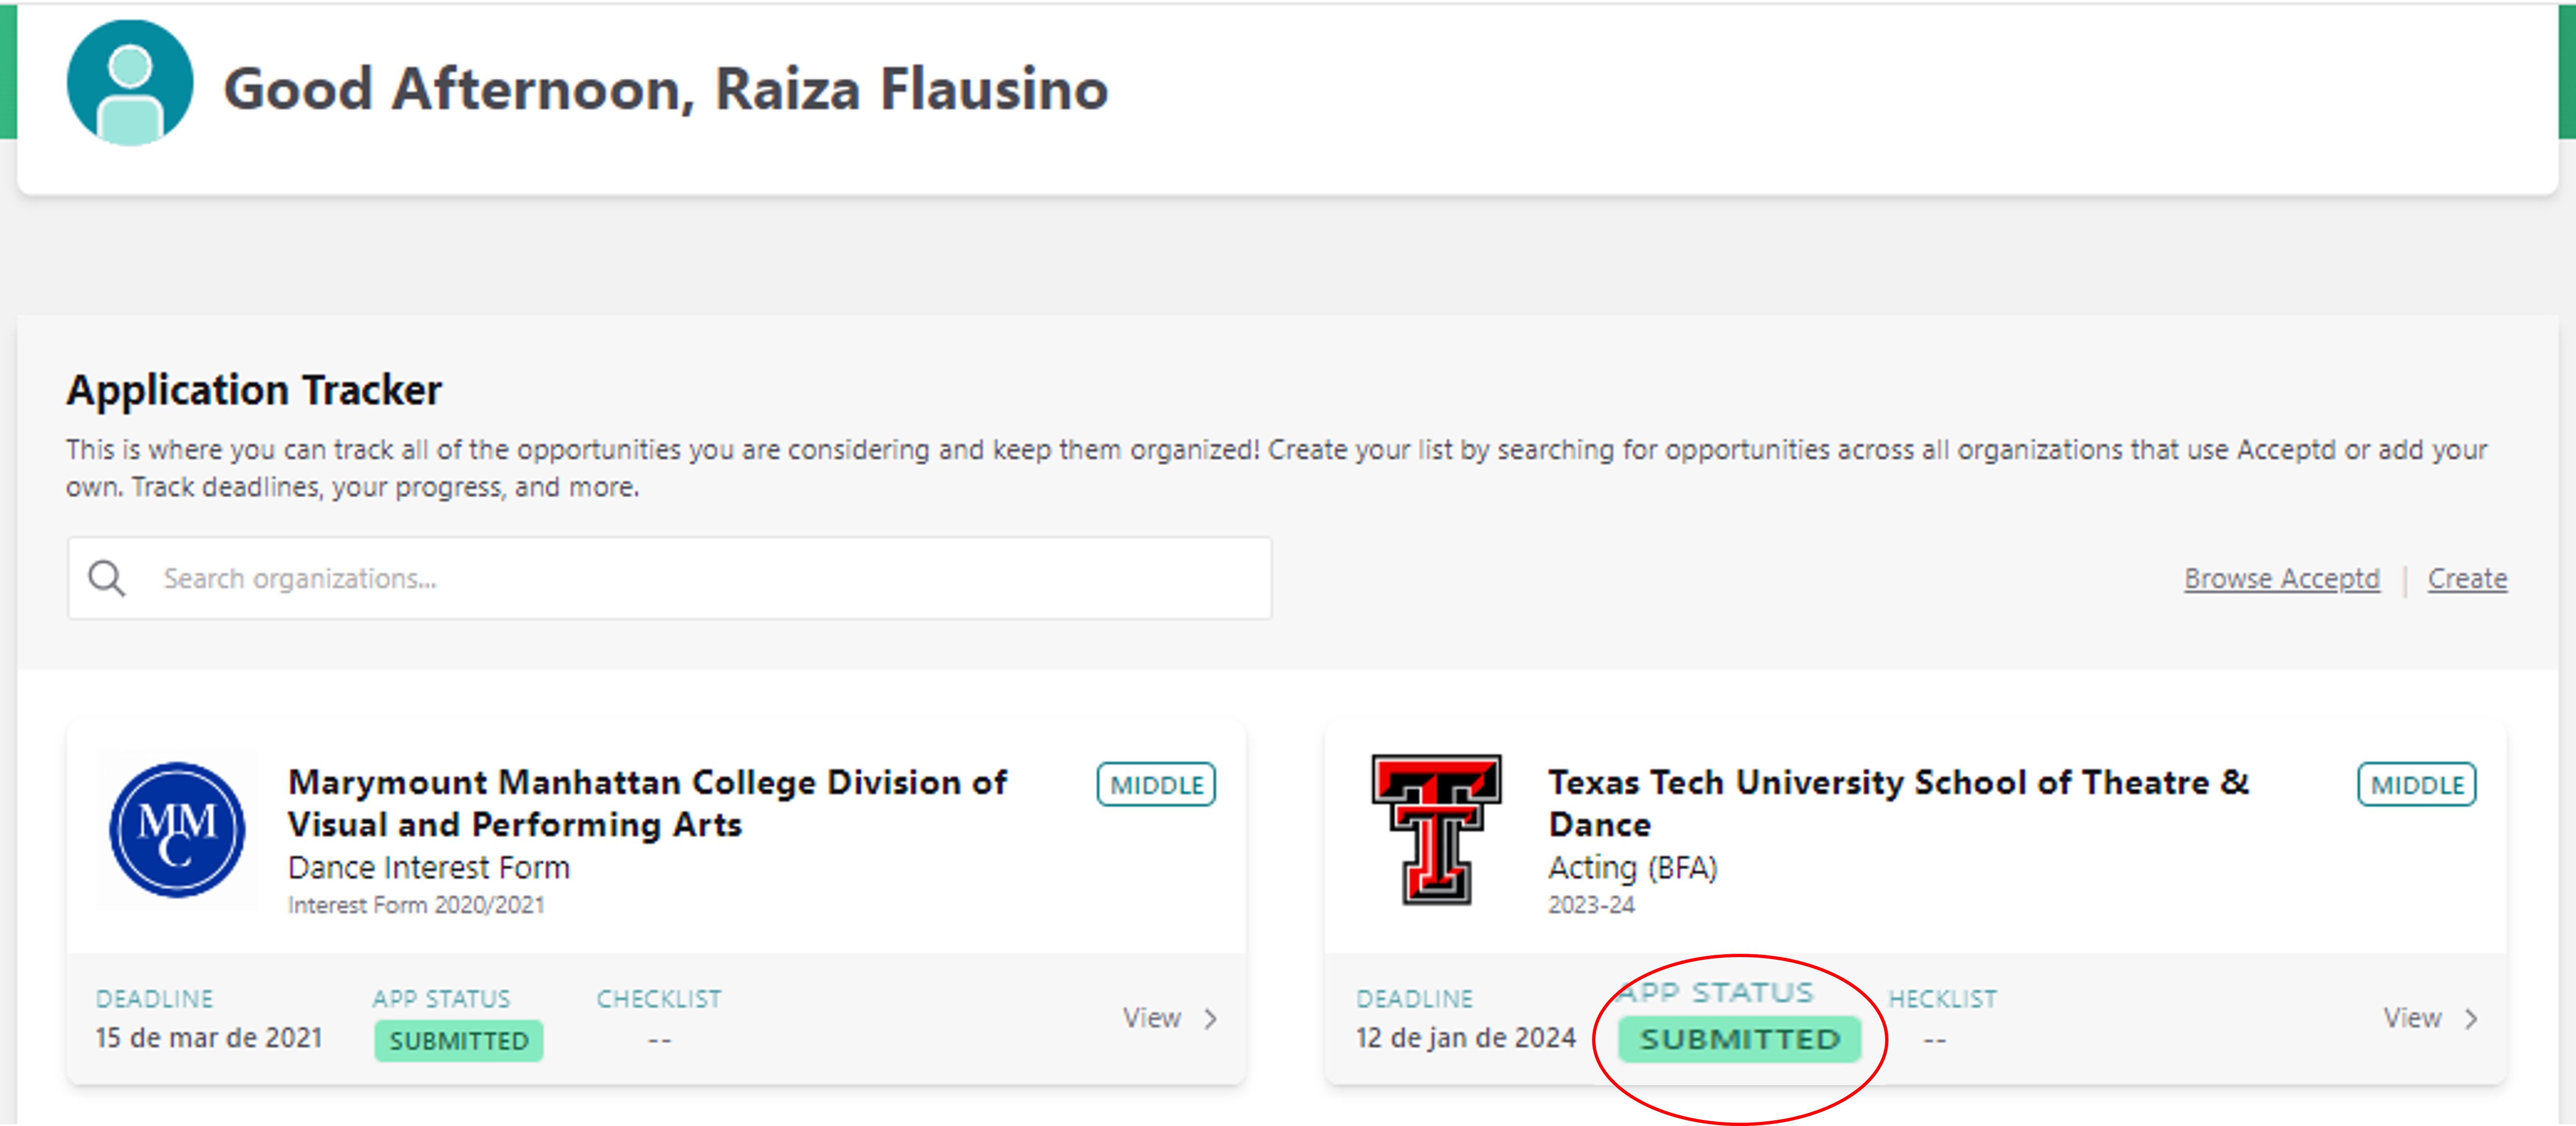Click the Acting (BFA) program name
Screen dimensions: 2576x1126
[x=1633, y=868]
